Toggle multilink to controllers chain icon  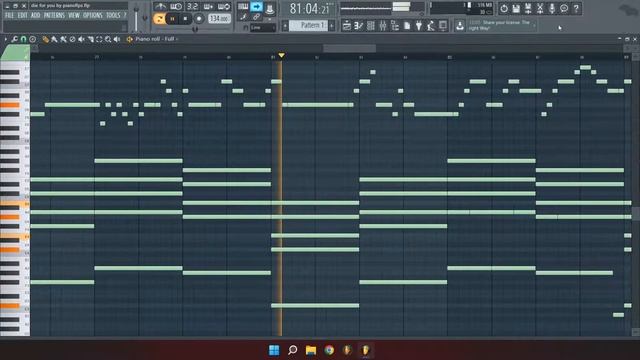[256, 17]
